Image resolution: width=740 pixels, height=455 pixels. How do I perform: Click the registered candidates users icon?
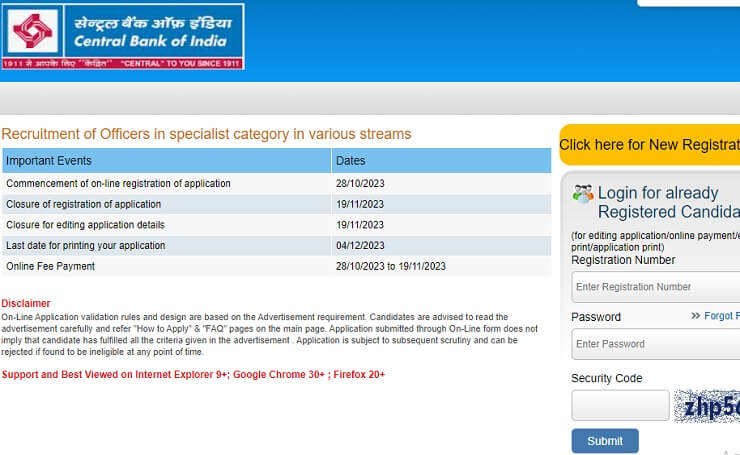click(583, 194)
